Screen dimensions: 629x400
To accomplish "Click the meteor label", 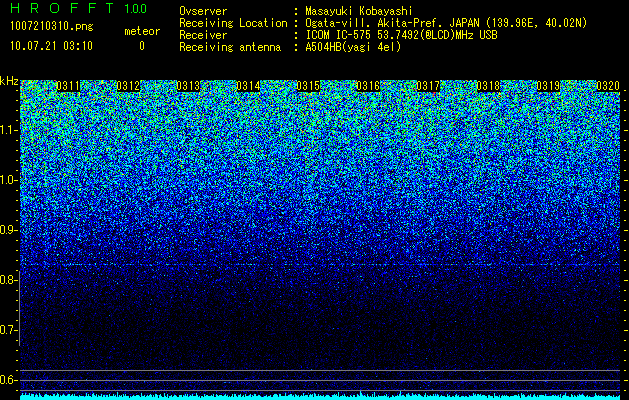I will [x=142, y=31].
